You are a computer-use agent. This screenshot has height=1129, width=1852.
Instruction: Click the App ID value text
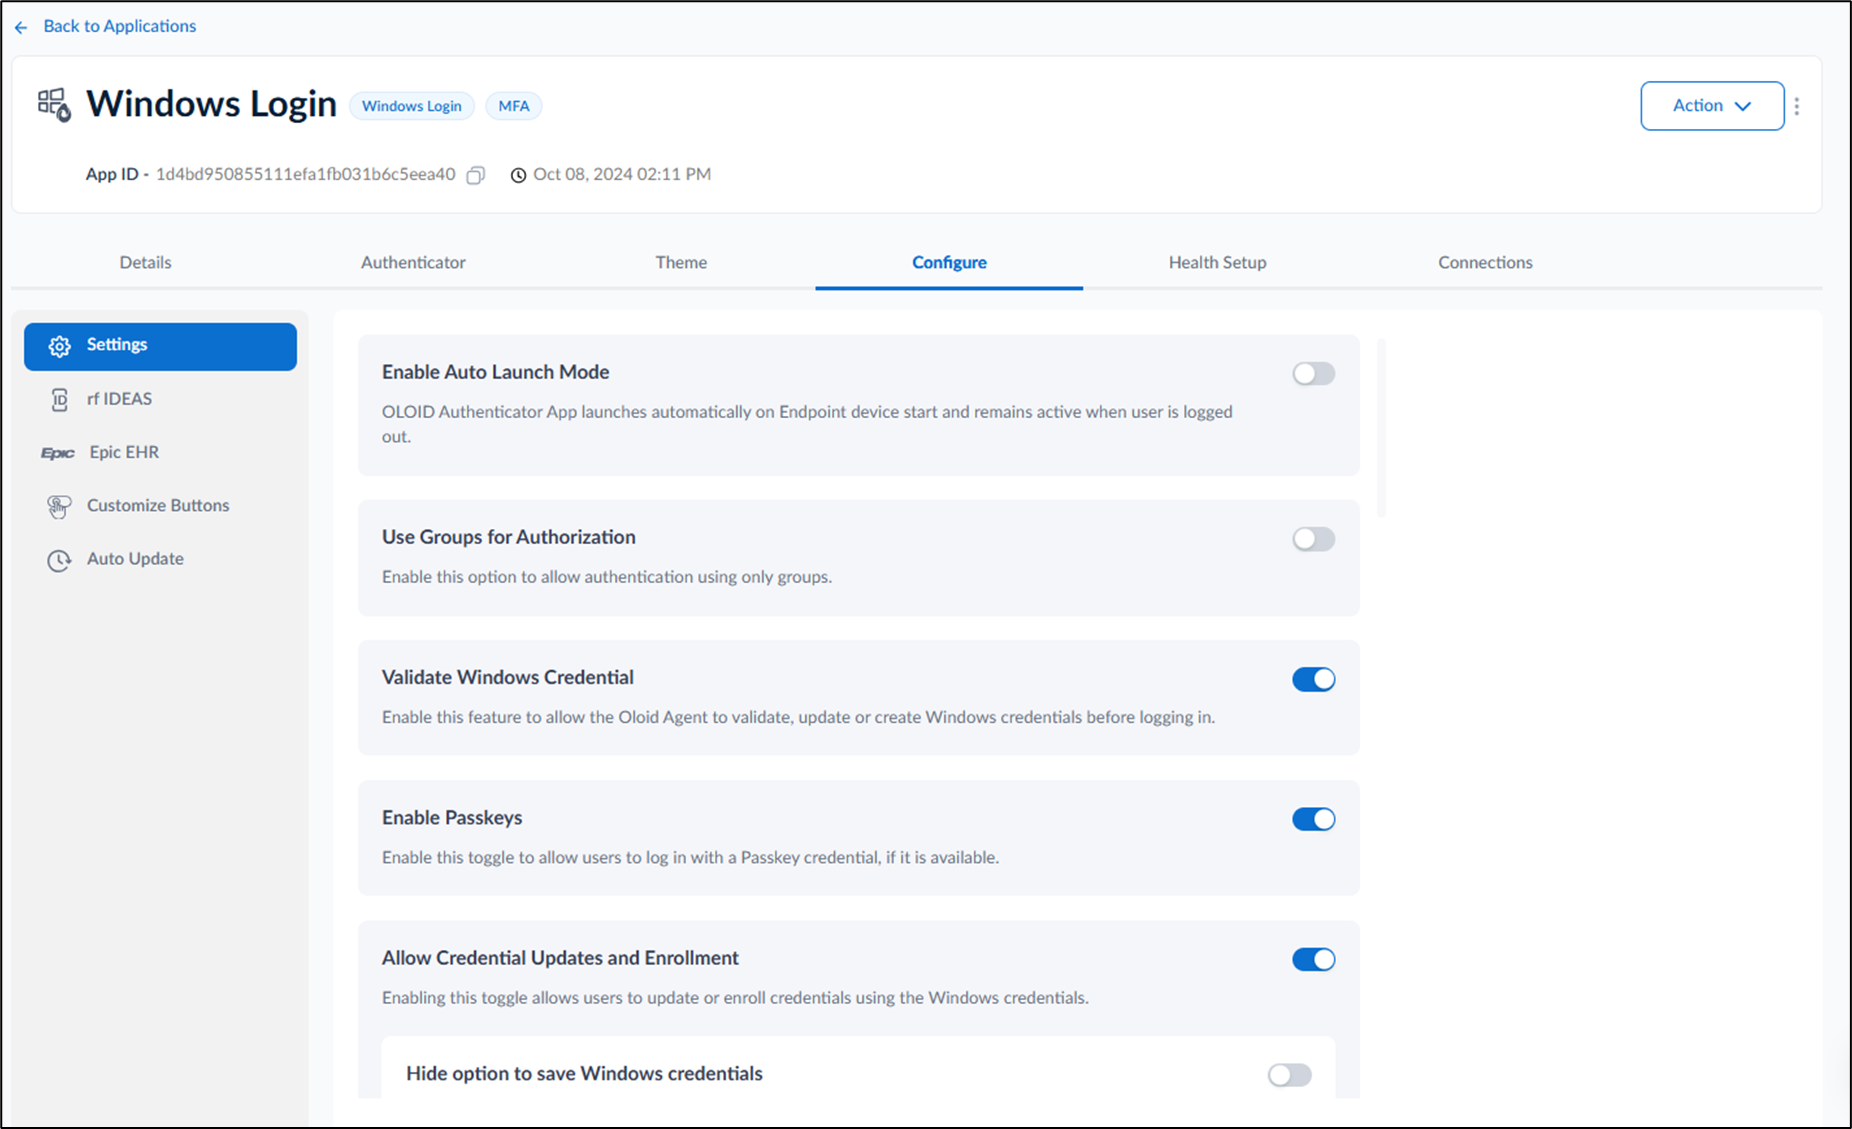305,174
